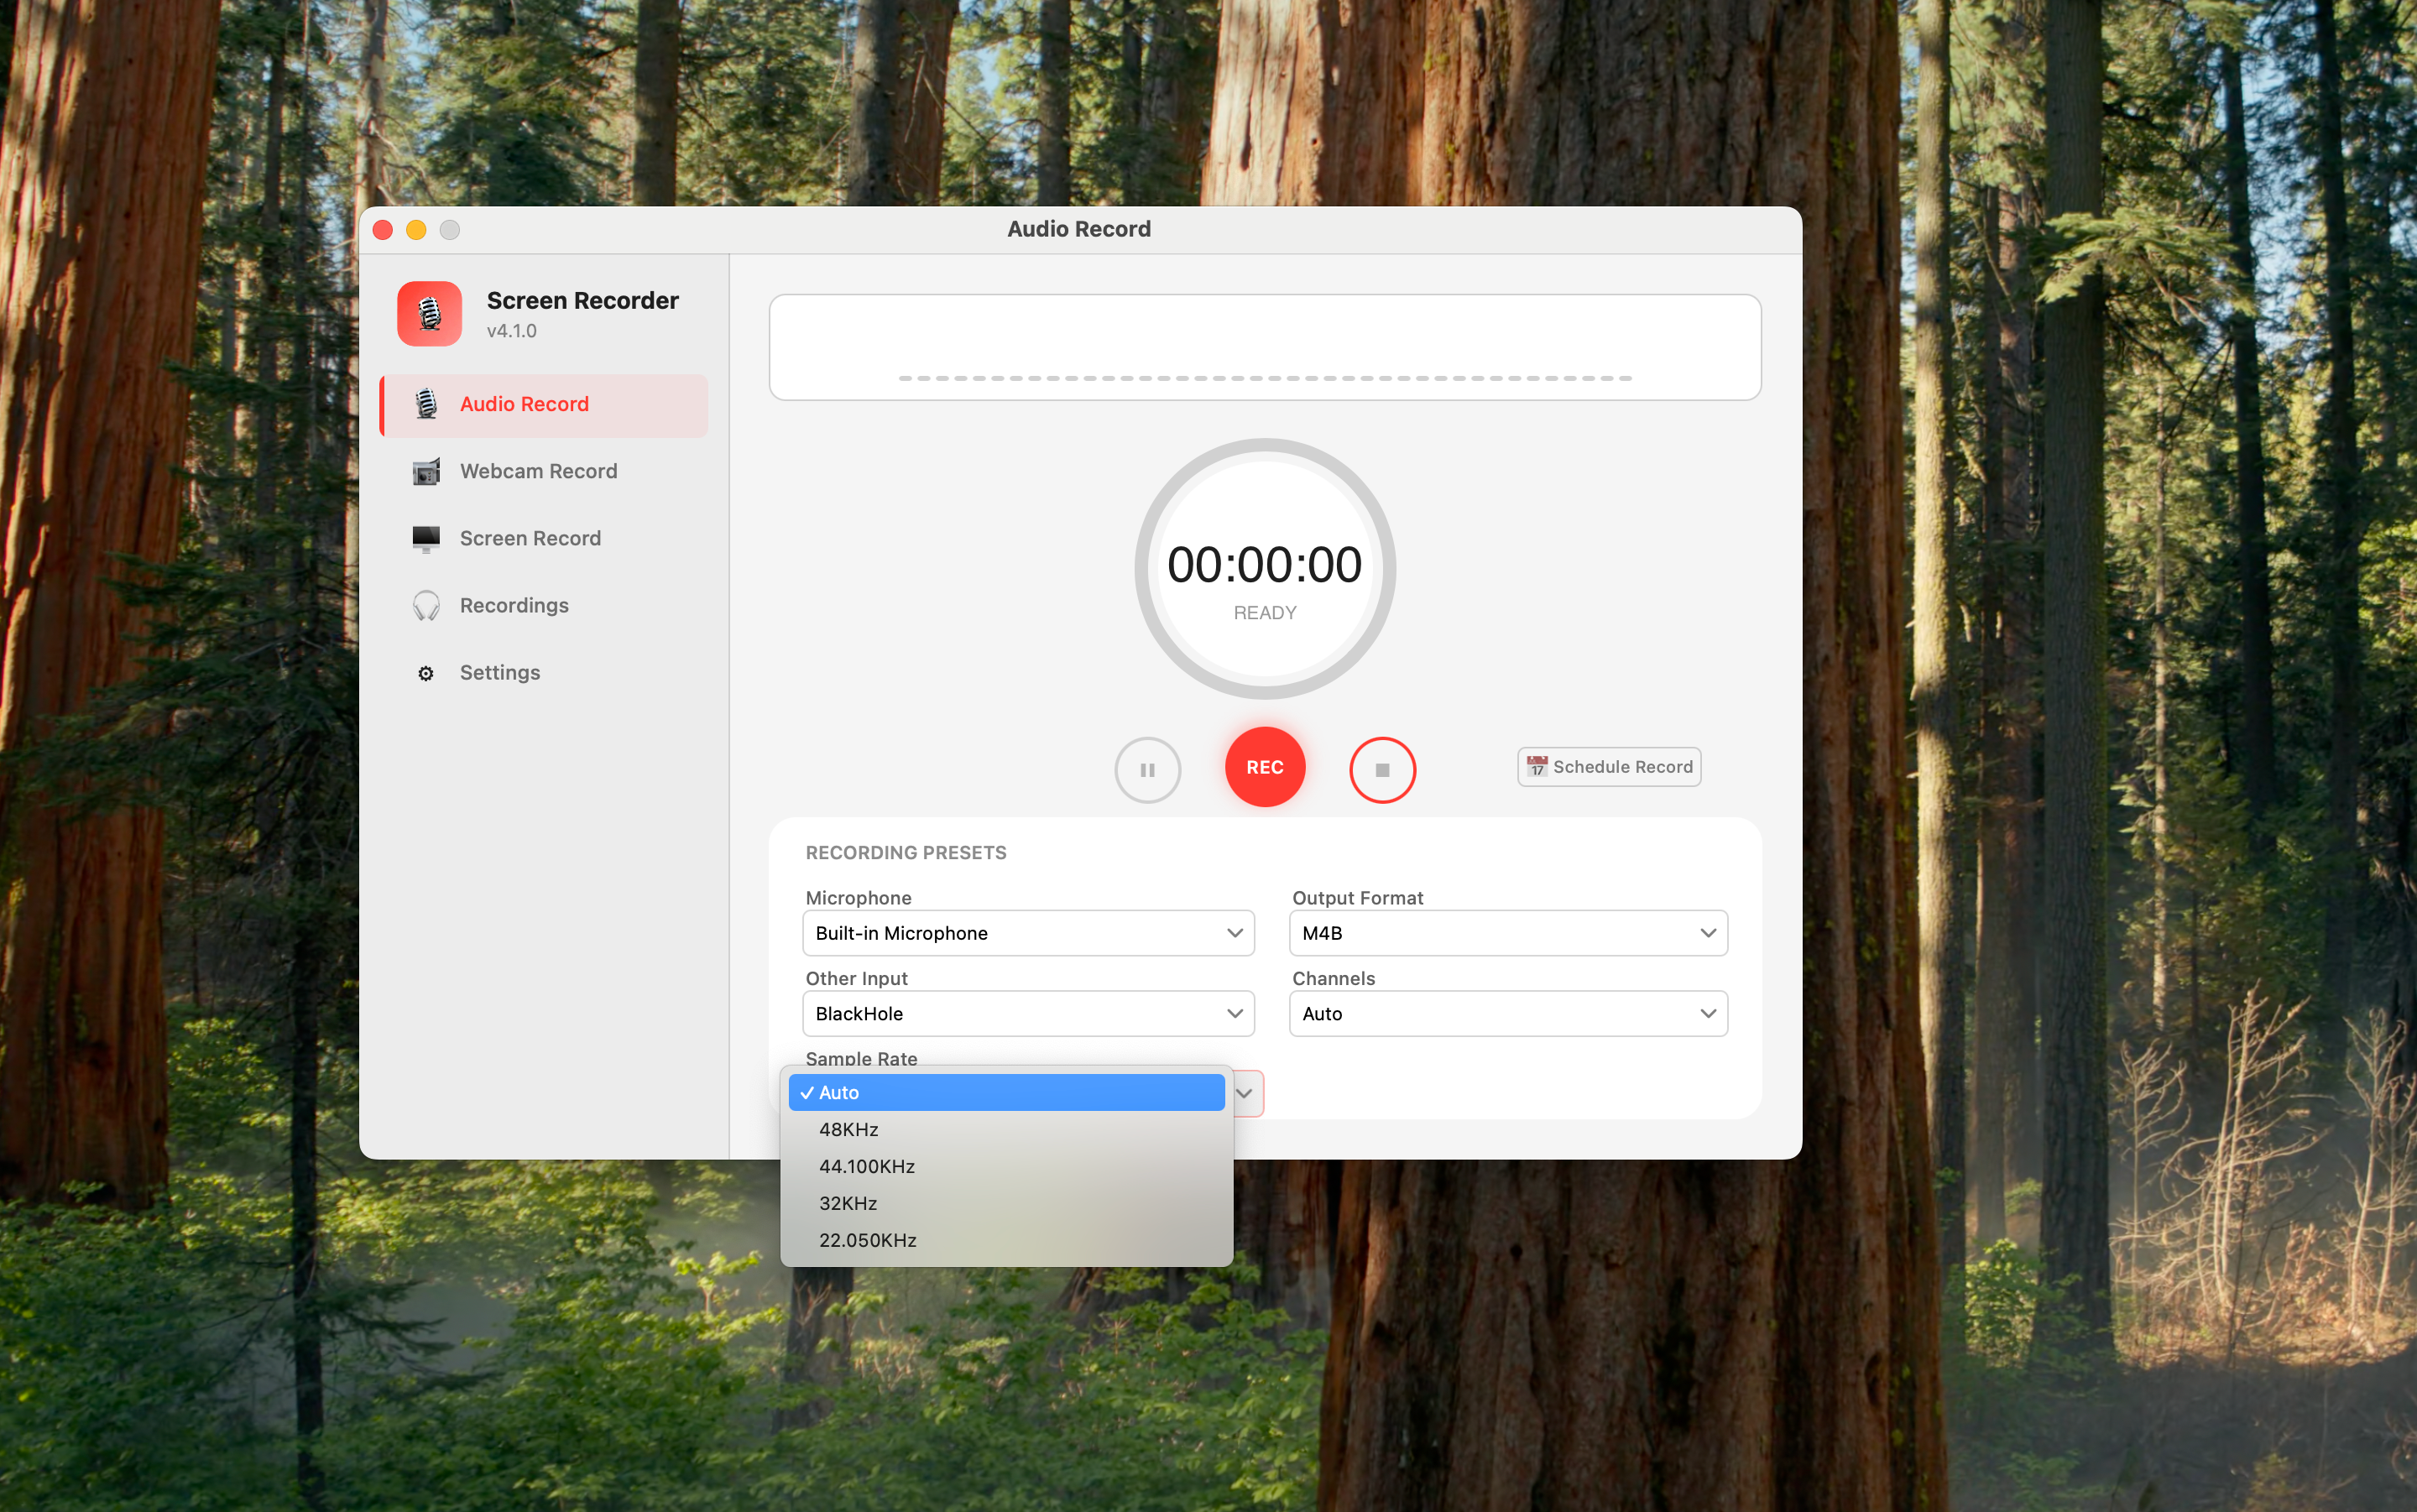Click the webcam icon beside Webcam Record
This screenshot has width=2417, height=1512.
(x=426, y=471)
